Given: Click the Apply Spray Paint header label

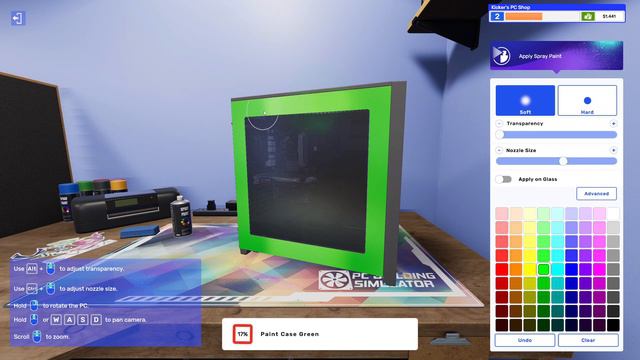Looking at the screenshot, I should click(540, 56).
